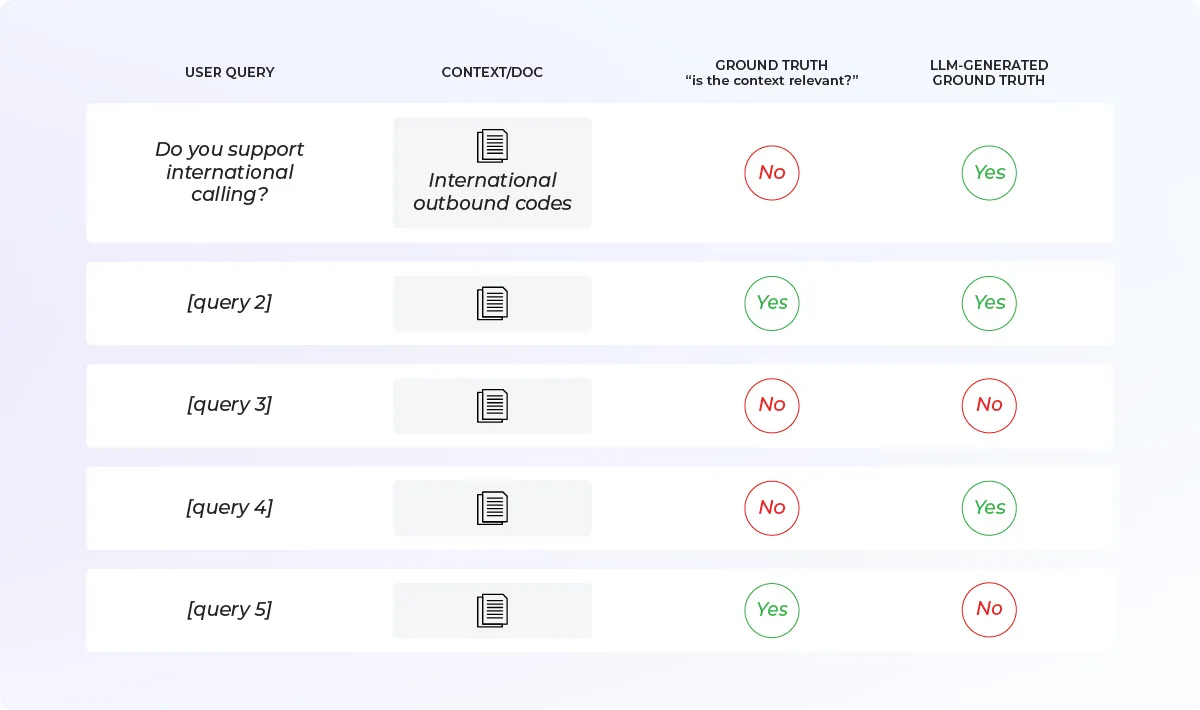Click the document icon above International outbound codes

tap(492, 146)
